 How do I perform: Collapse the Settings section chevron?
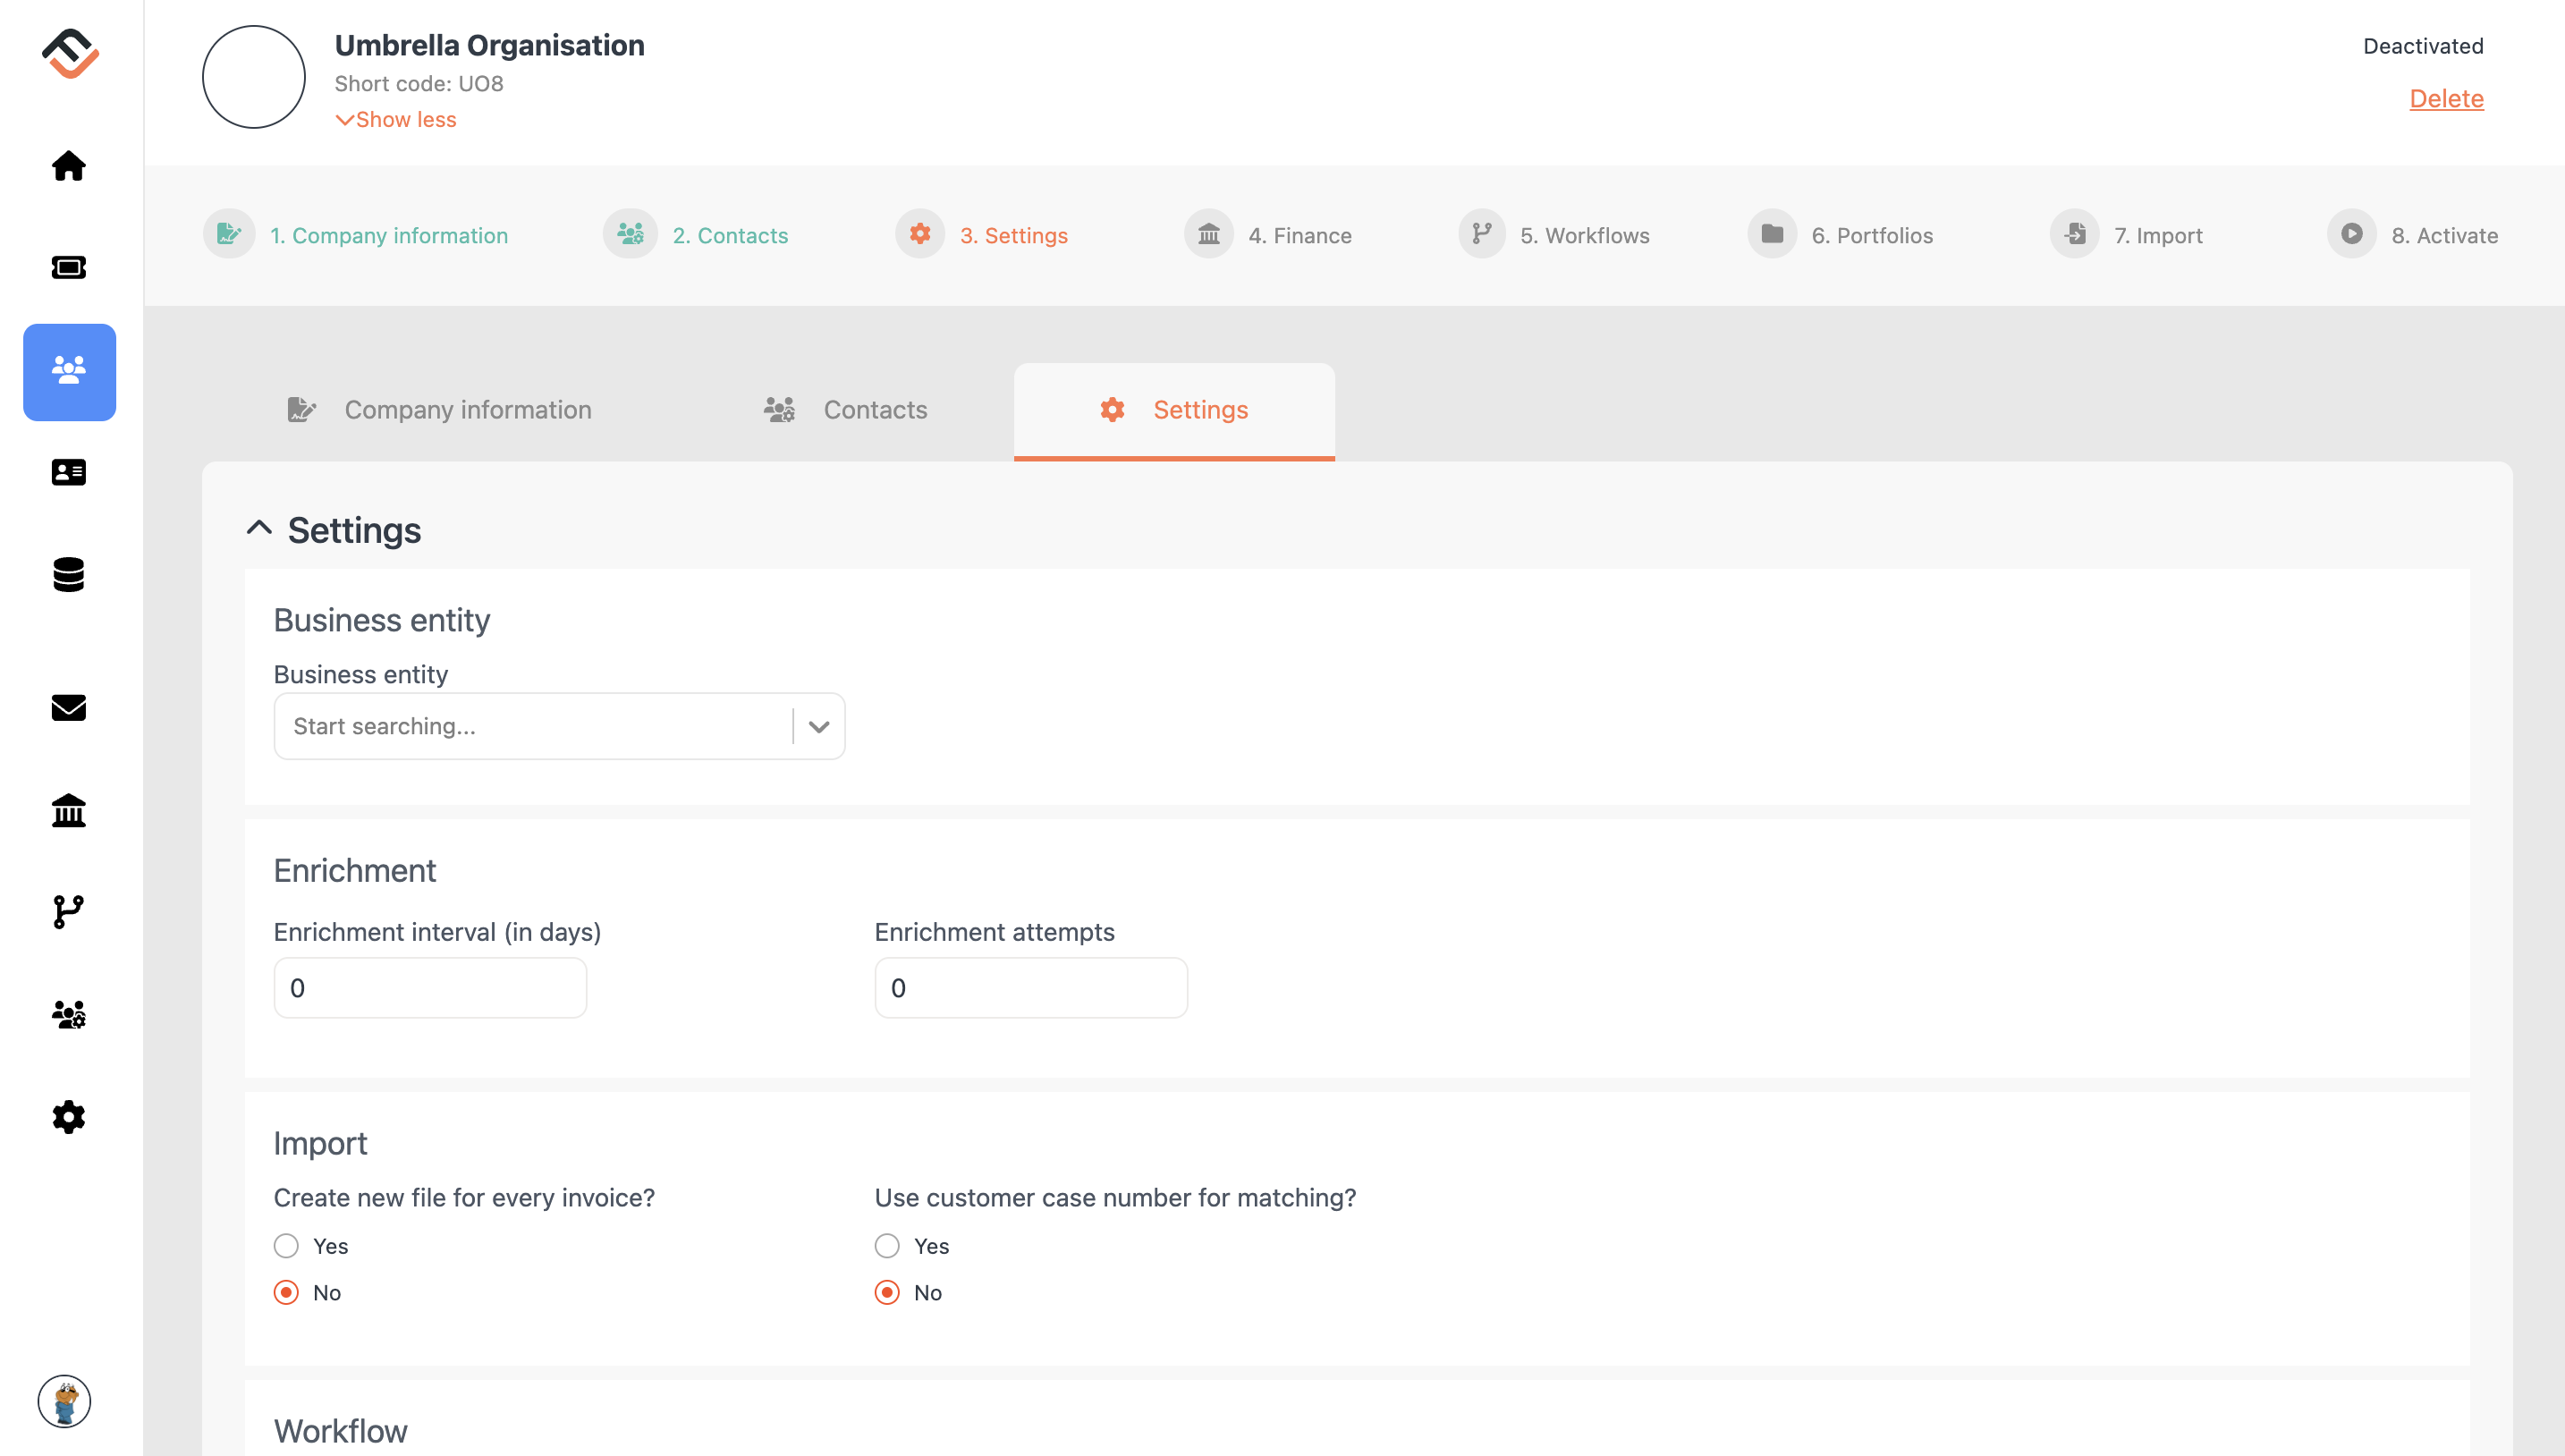click(x=259, y=528)
